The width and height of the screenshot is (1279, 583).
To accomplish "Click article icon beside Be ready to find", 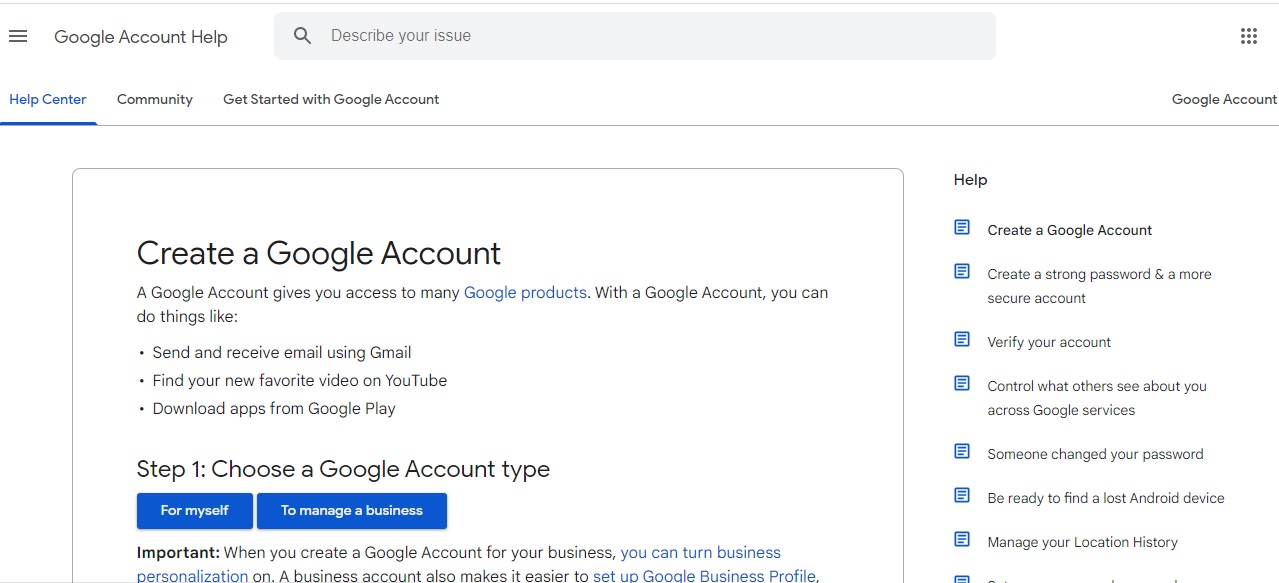I will tap(962, 496).
